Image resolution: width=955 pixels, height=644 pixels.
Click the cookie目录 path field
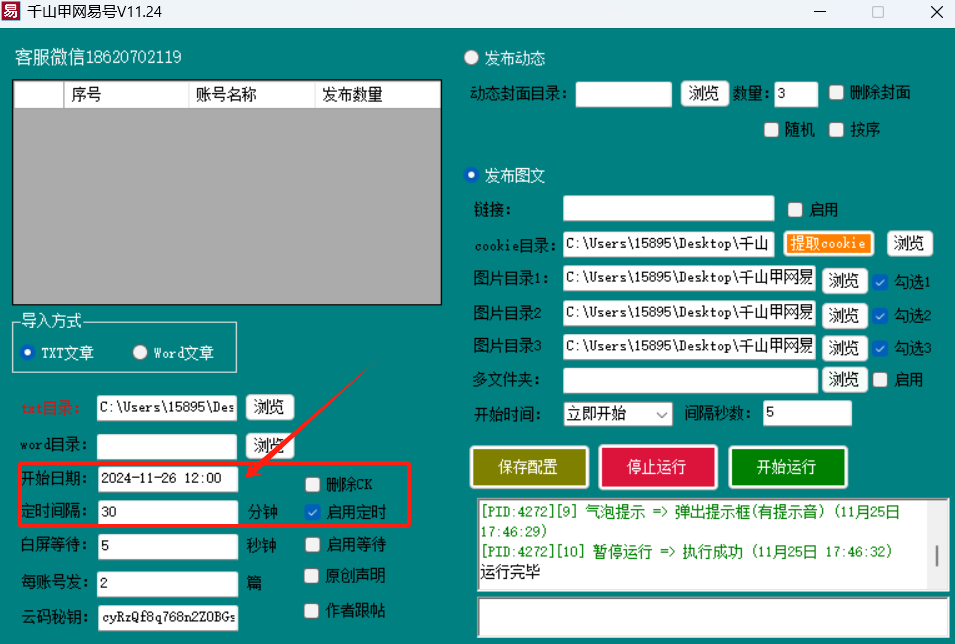[x=669, y=244]
